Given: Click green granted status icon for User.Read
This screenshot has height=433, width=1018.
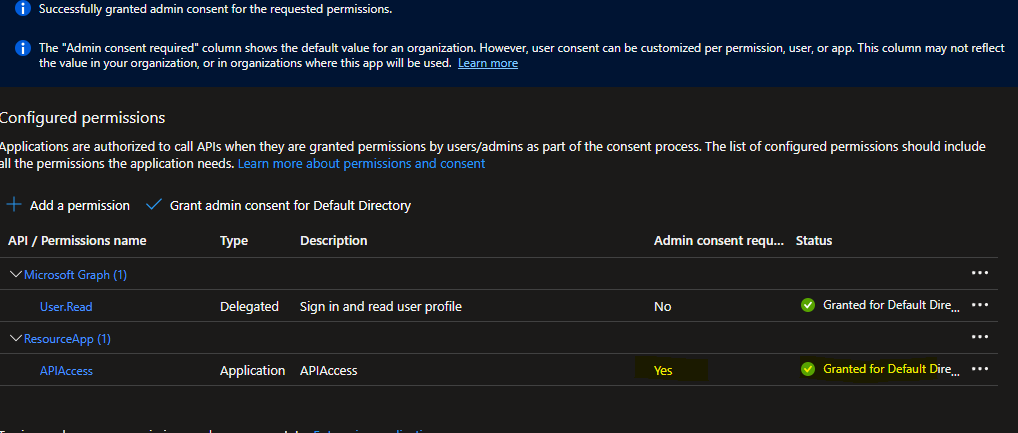Looking at the screenshot, I should coord(808,306).
